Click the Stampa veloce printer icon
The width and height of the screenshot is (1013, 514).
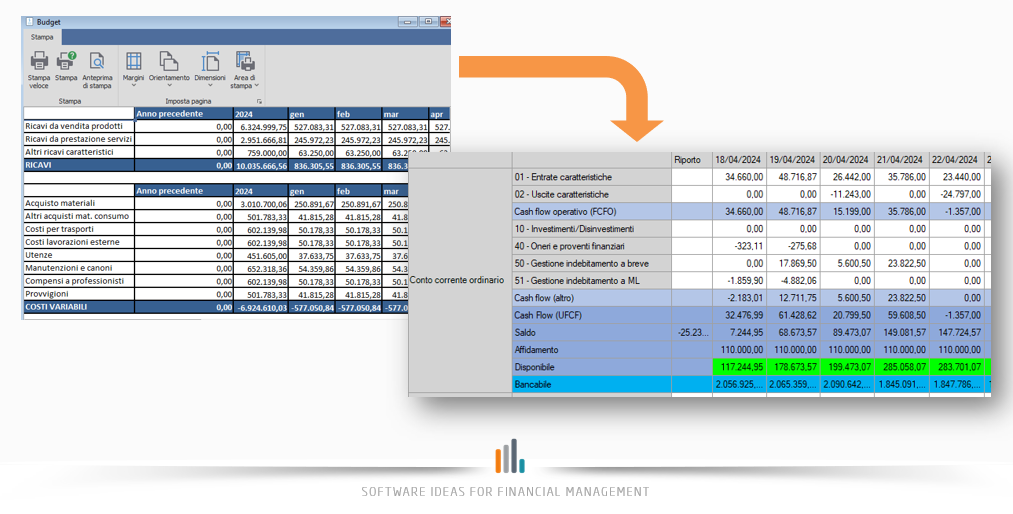[39, 61]
